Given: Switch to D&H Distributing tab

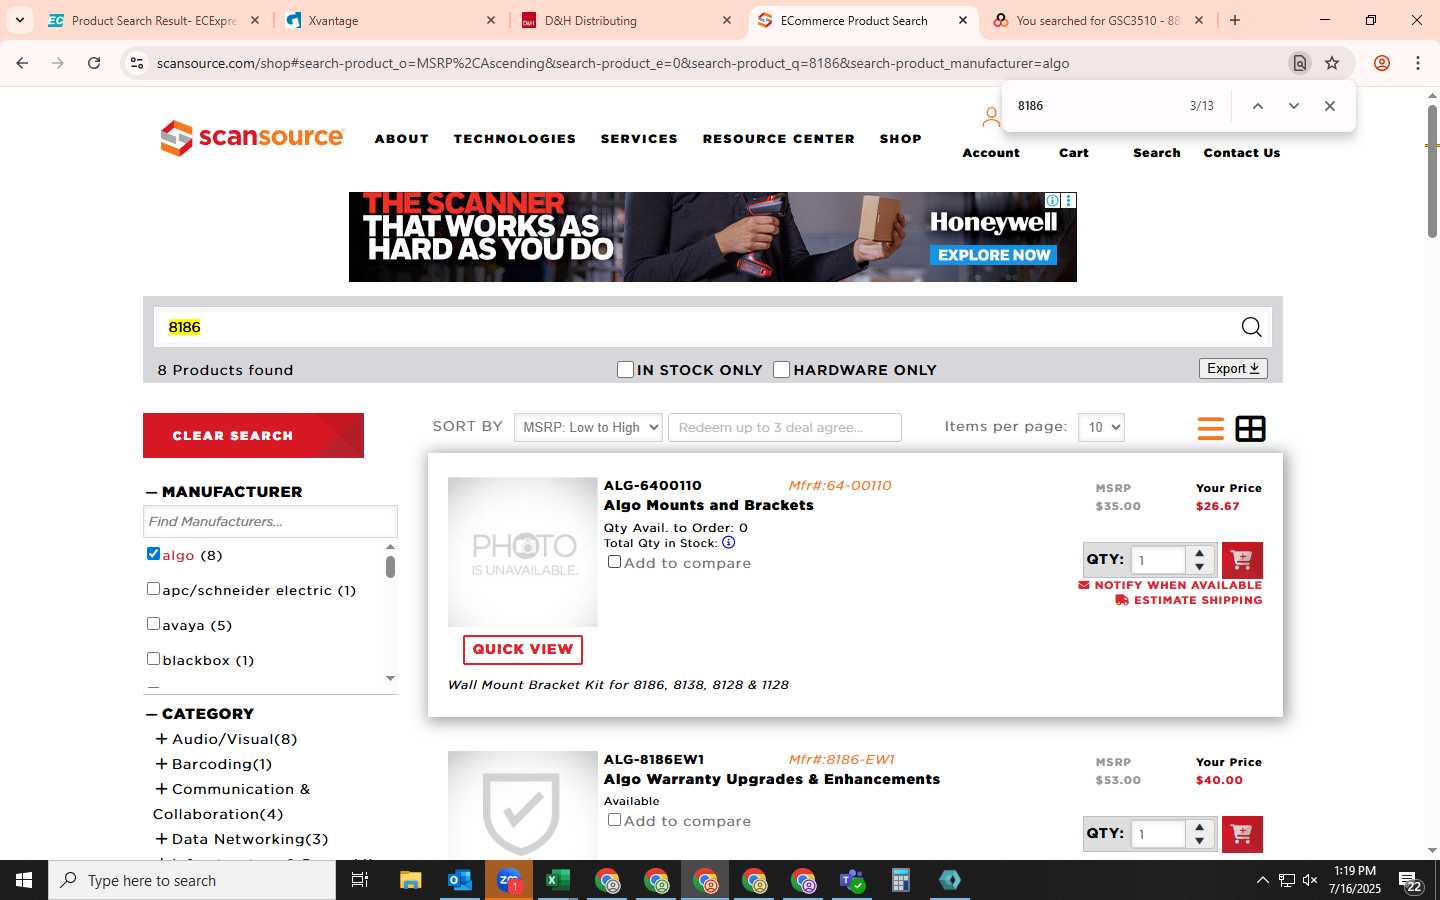Looking at the screenshot, I should point(626,20).
